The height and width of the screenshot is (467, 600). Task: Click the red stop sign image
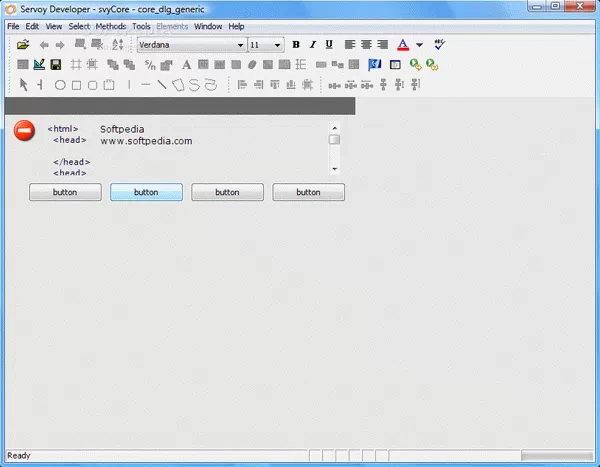click(24, 131)
